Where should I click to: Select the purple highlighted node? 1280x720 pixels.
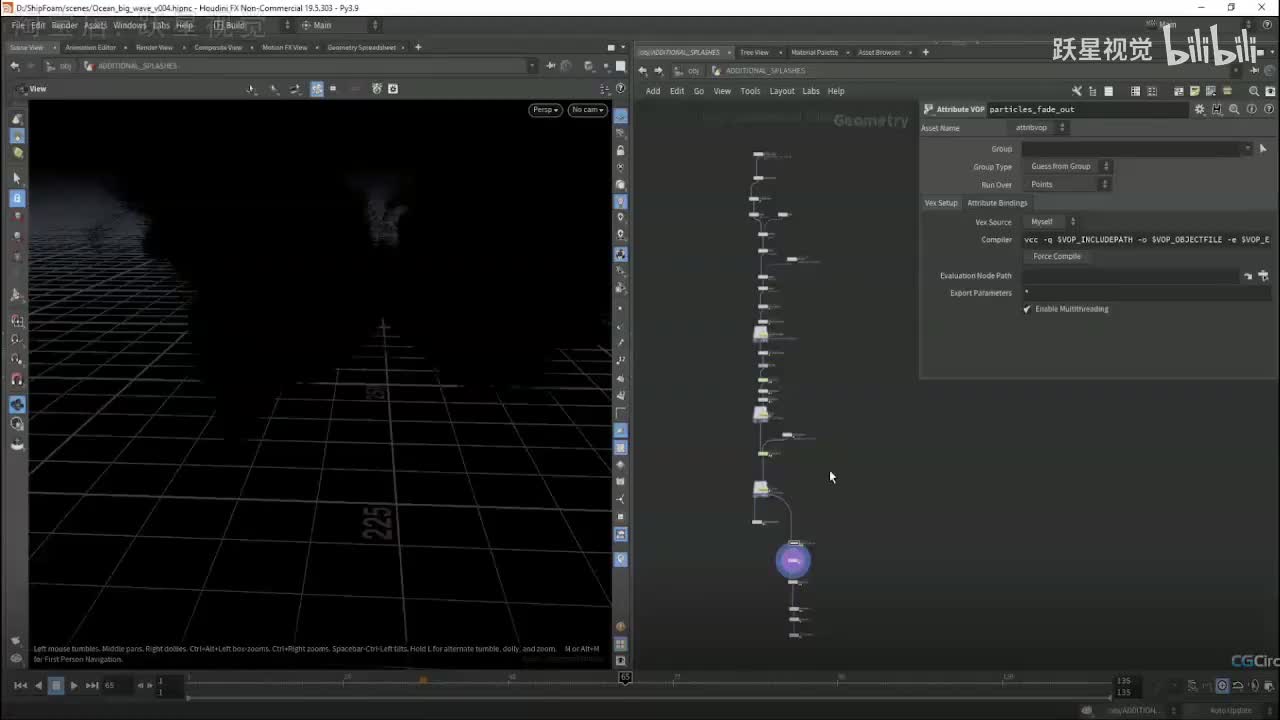793,560
